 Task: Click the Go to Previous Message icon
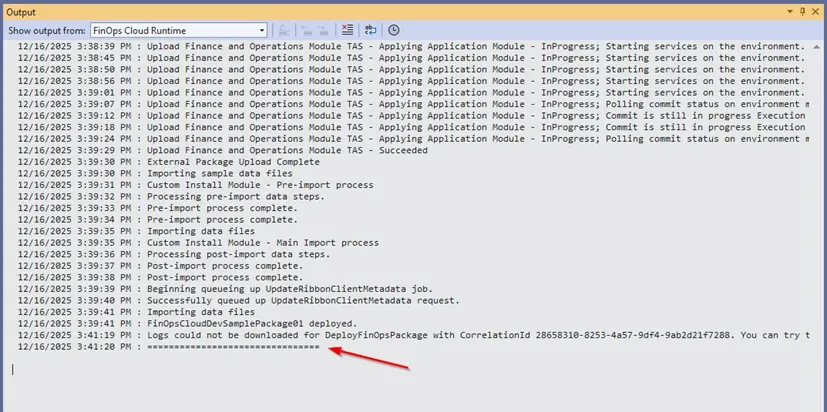(307, 31)
